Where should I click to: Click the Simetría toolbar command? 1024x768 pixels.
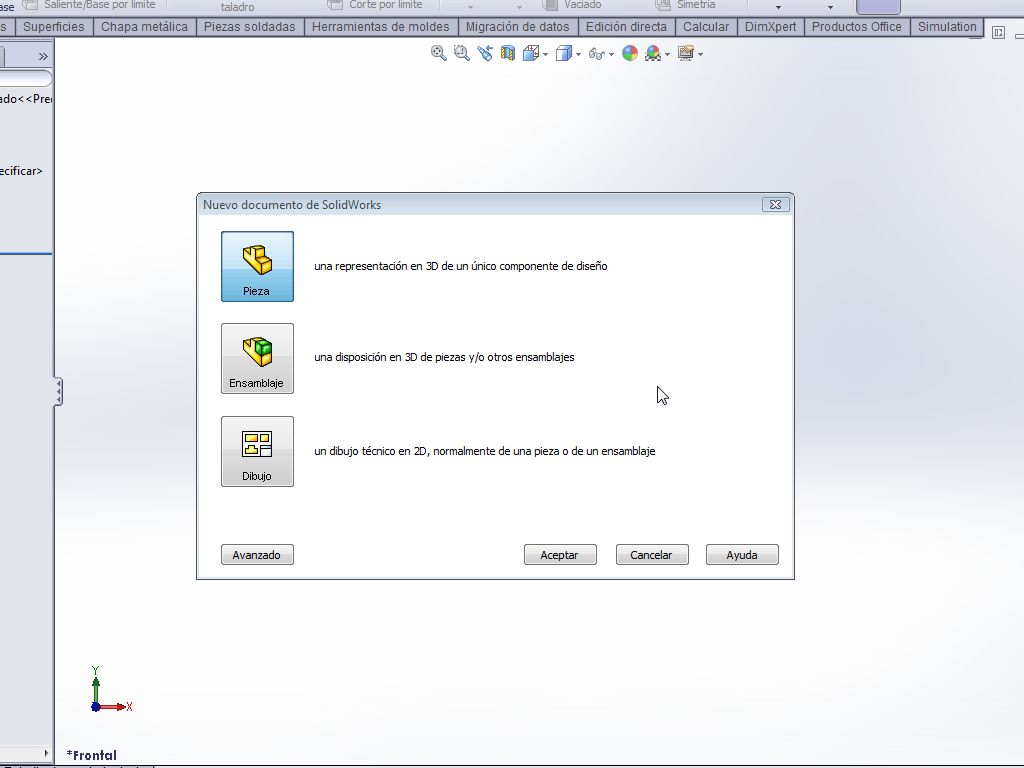click(x=686, y=5)
